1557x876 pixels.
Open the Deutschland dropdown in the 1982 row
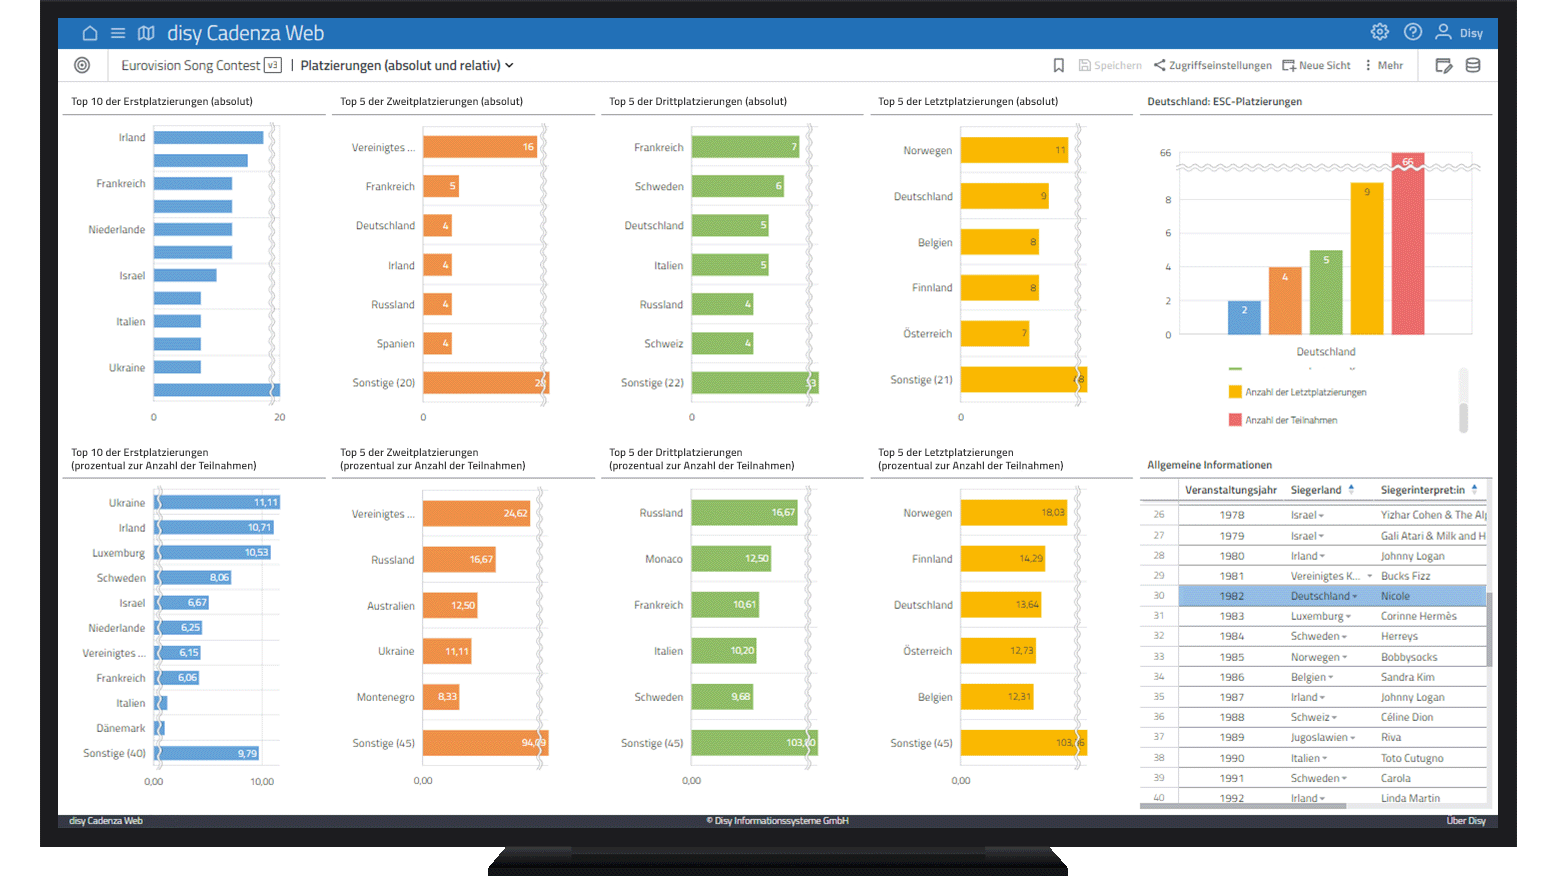coord(1354,596)
